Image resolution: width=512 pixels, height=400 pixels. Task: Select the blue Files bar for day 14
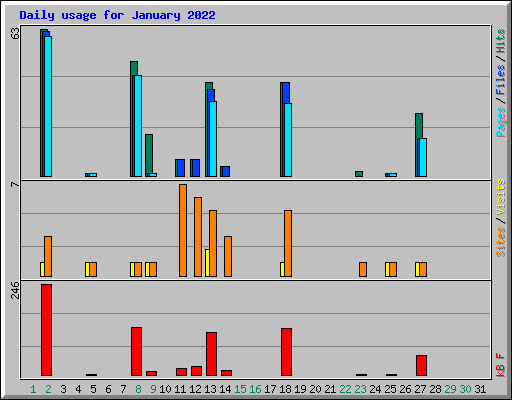point(226,172)
